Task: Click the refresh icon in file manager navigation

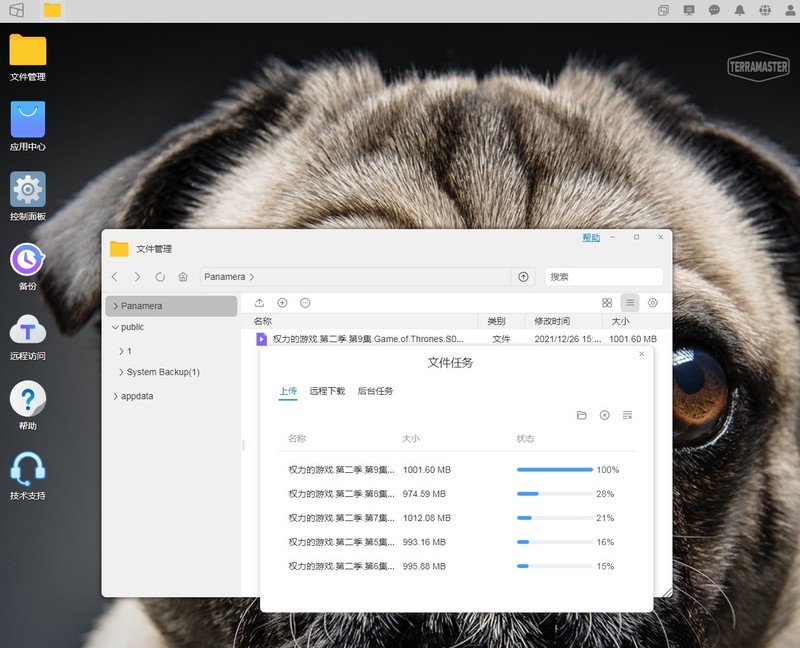Action: [x=160, y=276]
